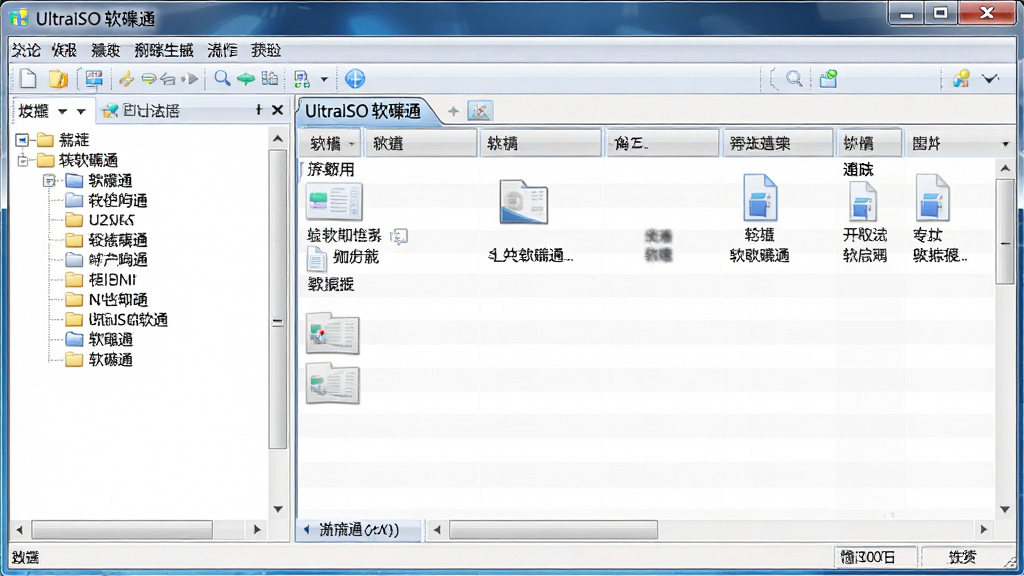
Task: Click the blank page New icon in toolbar
Action: tap(27, 79)
